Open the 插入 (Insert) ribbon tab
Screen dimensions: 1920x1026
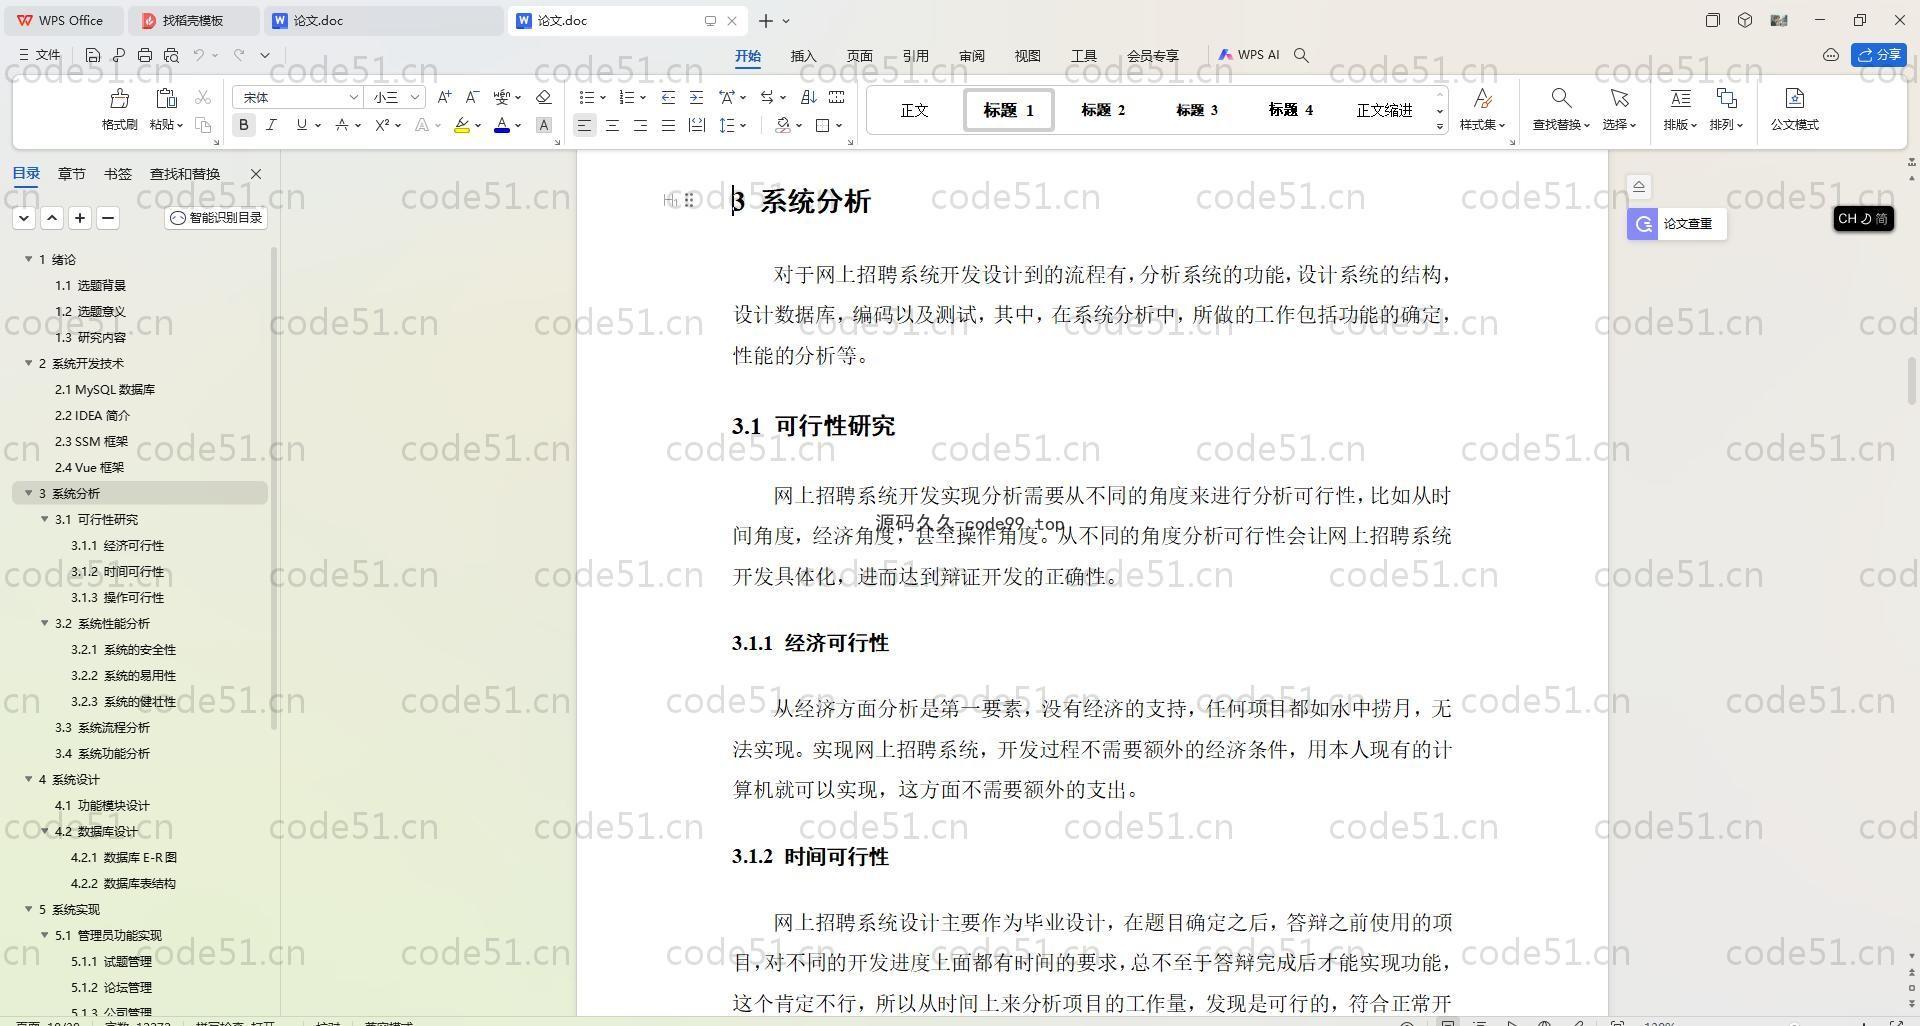[803, 56]
